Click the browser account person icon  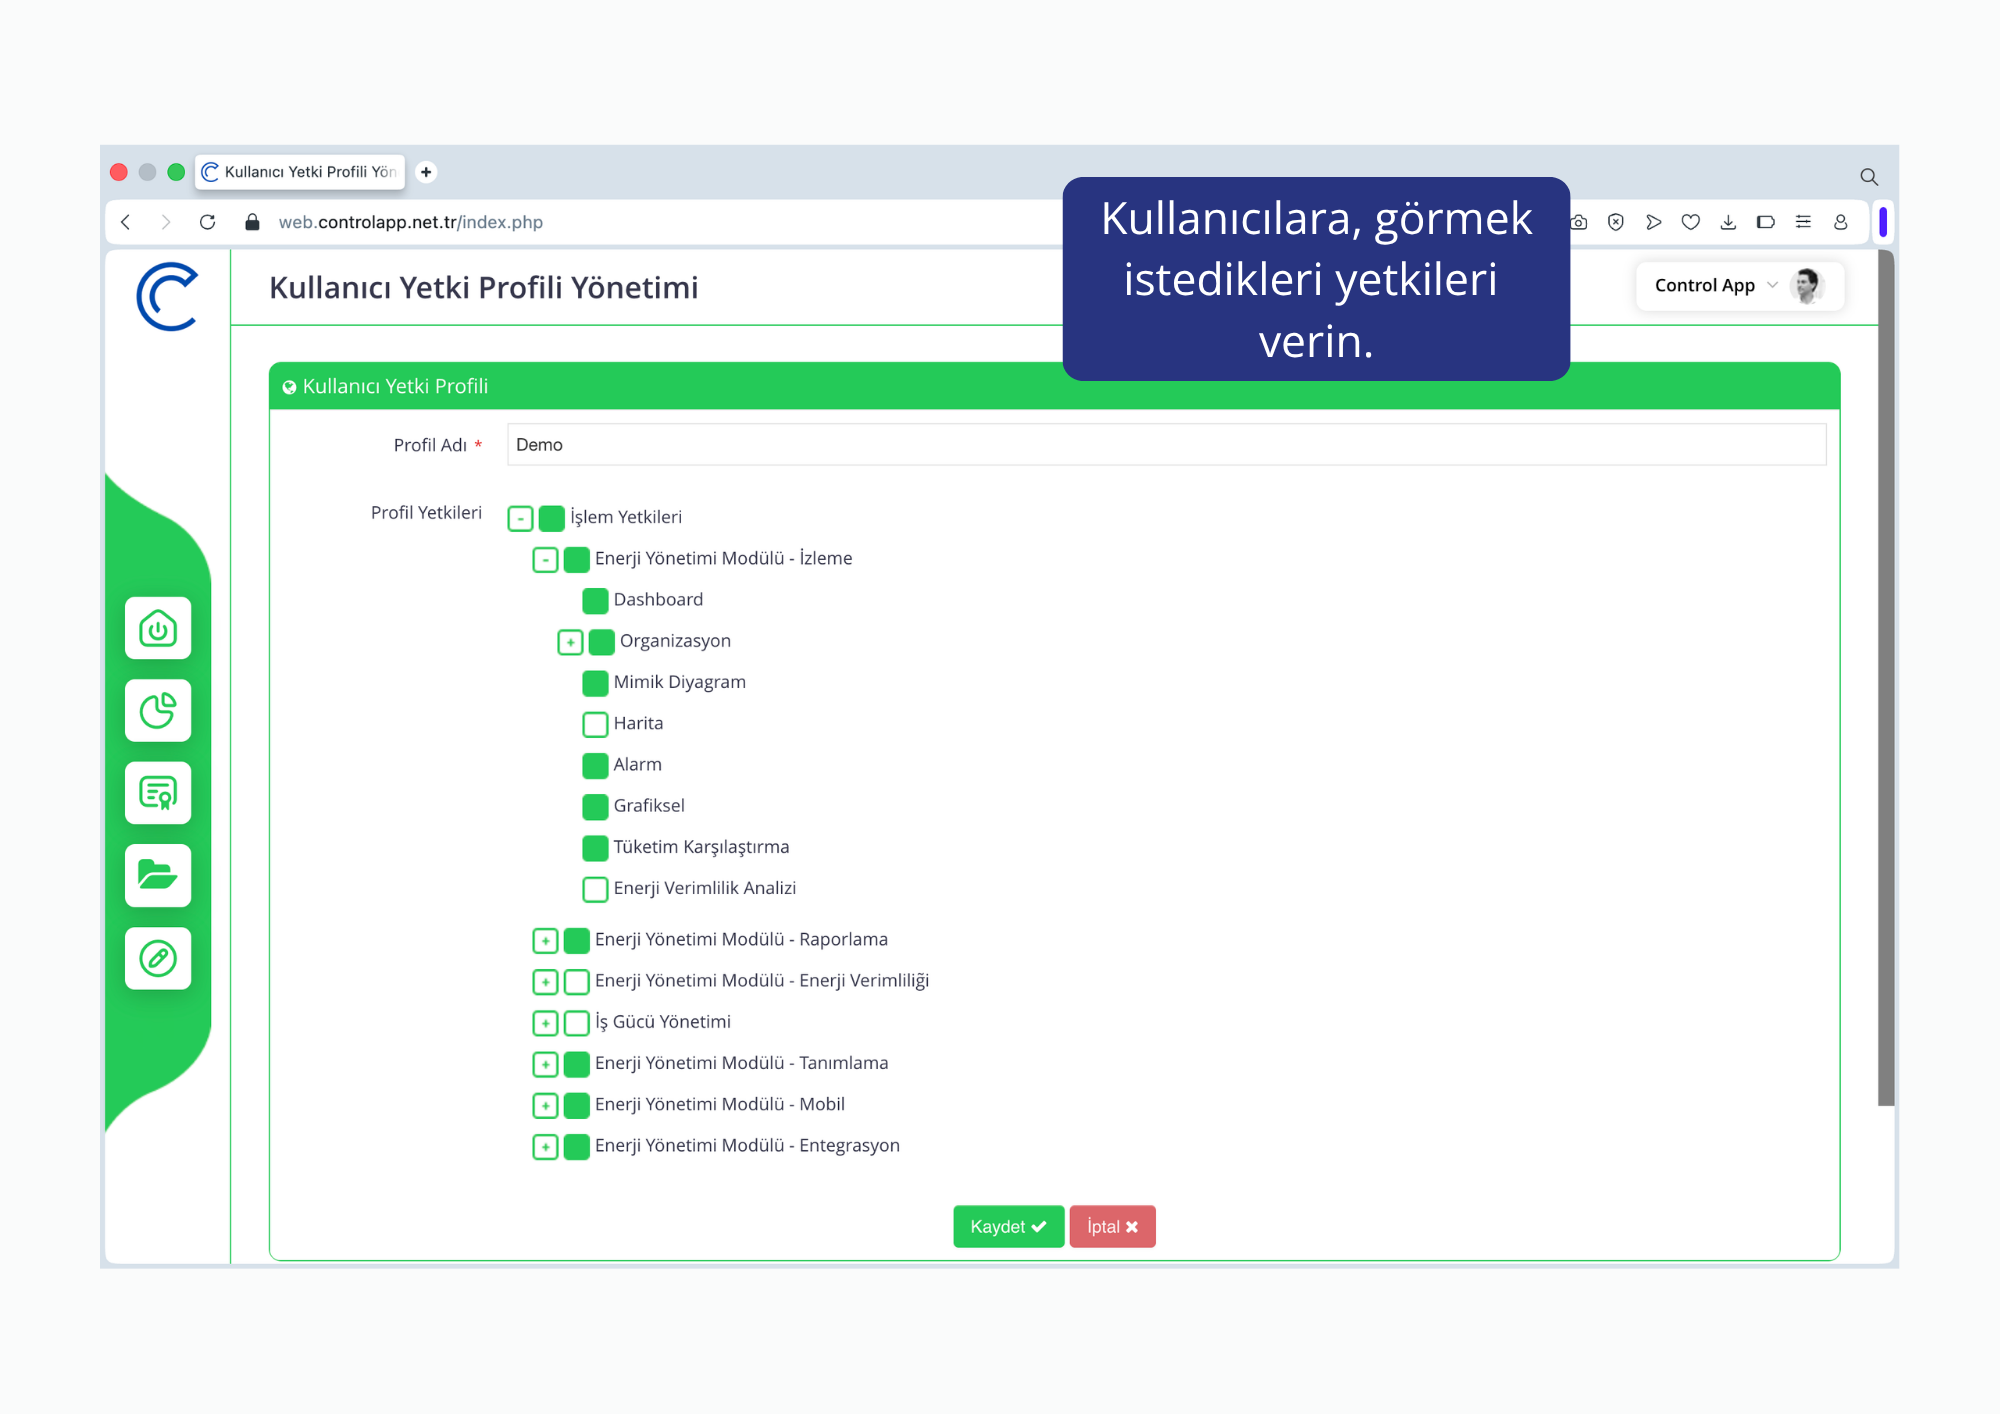[x=1841, y=222]
